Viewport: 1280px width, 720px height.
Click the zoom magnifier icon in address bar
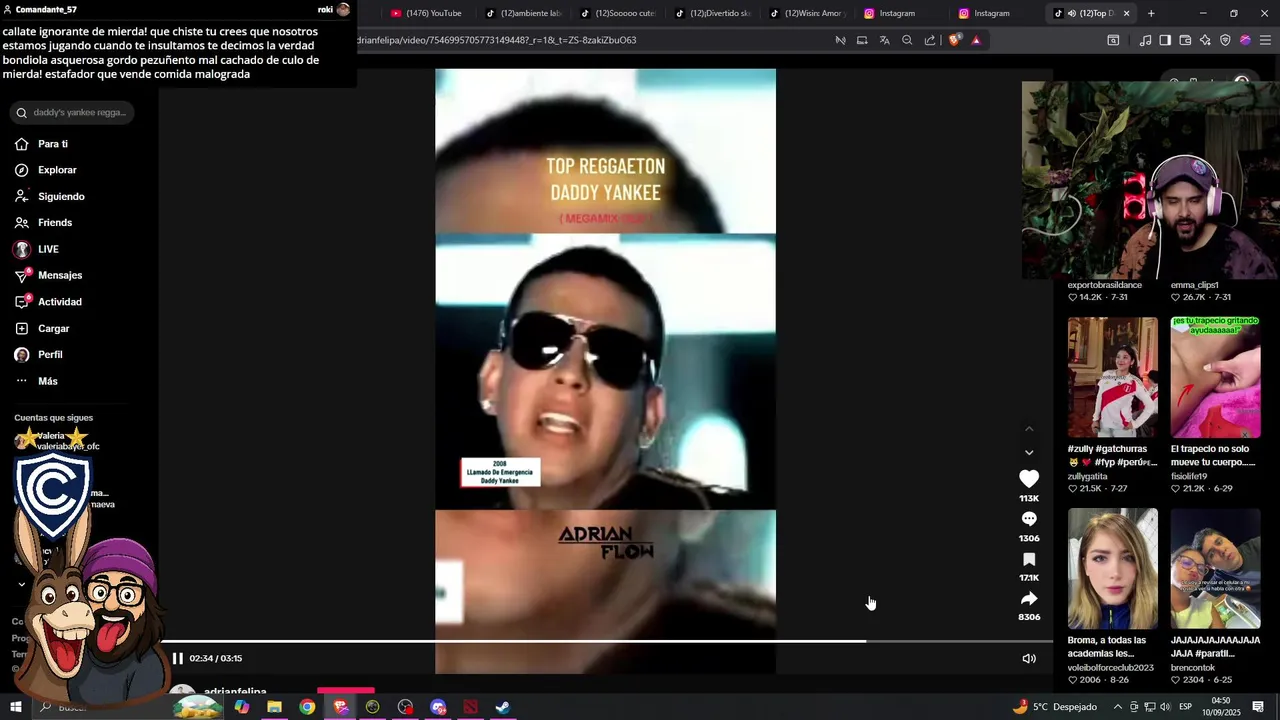click(x=907, y=40)
